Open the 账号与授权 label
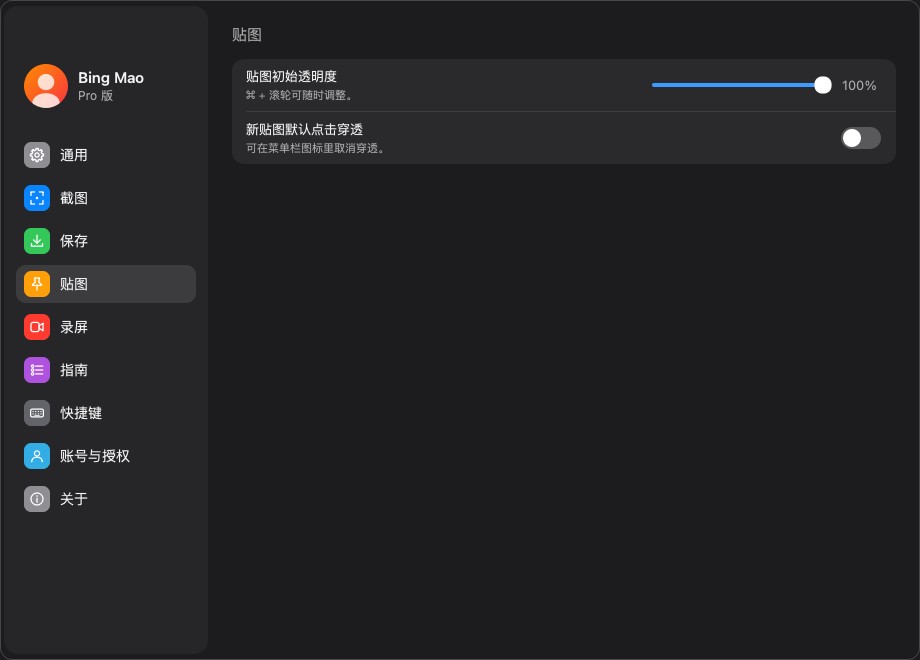The width and height of the screenshot is (920, 660). (94, 456)
